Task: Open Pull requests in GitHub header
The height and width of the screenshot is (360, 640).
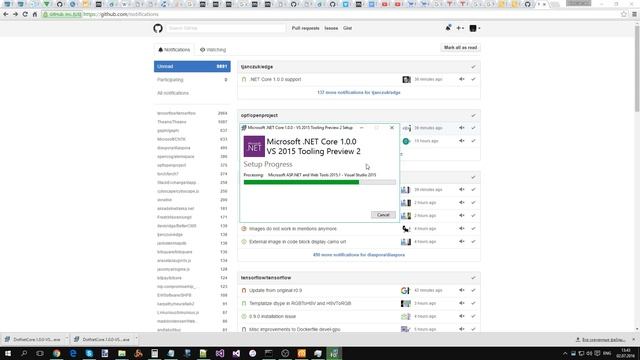Action: pyautogui.click(x=305, y=28)
